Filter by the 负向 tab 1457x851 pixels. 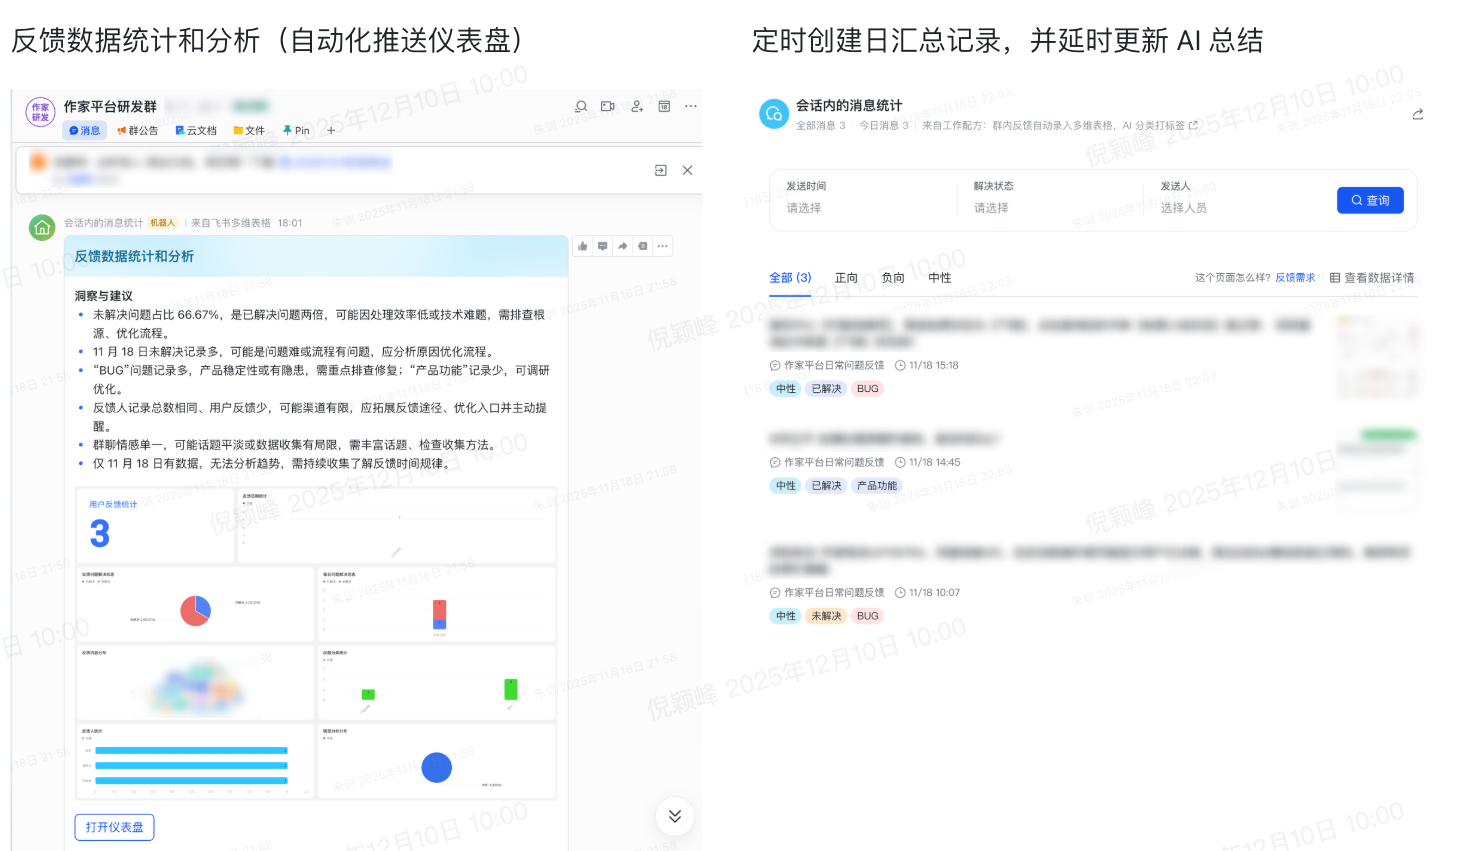[x=893, y=278]
